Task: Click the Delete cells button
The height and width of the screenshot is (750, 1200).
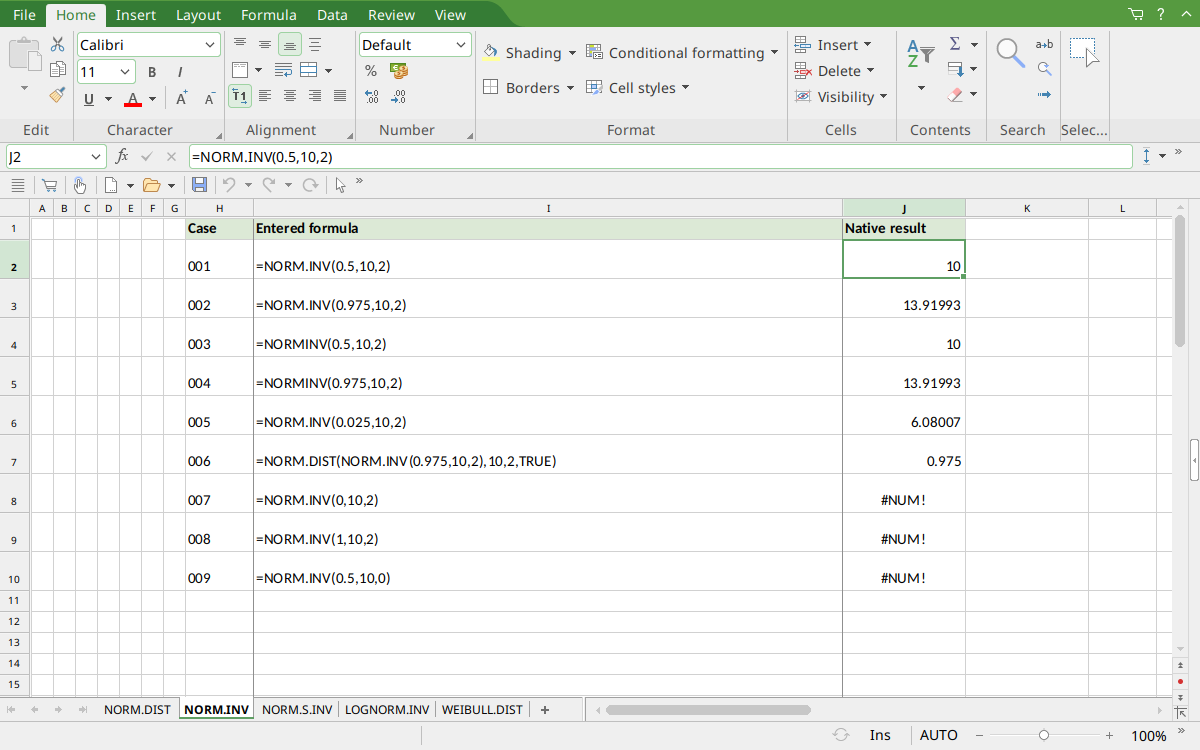Action: click(x=835, y=71)
